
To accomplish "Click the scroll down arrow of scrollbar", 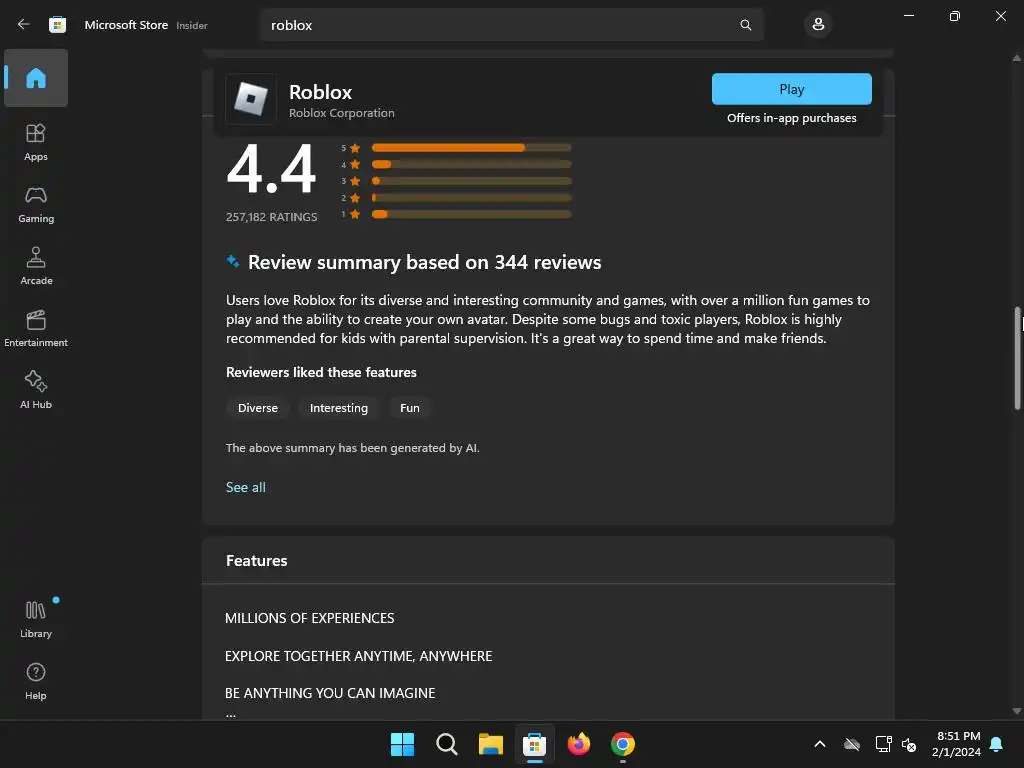I will tap(1017, 711).
